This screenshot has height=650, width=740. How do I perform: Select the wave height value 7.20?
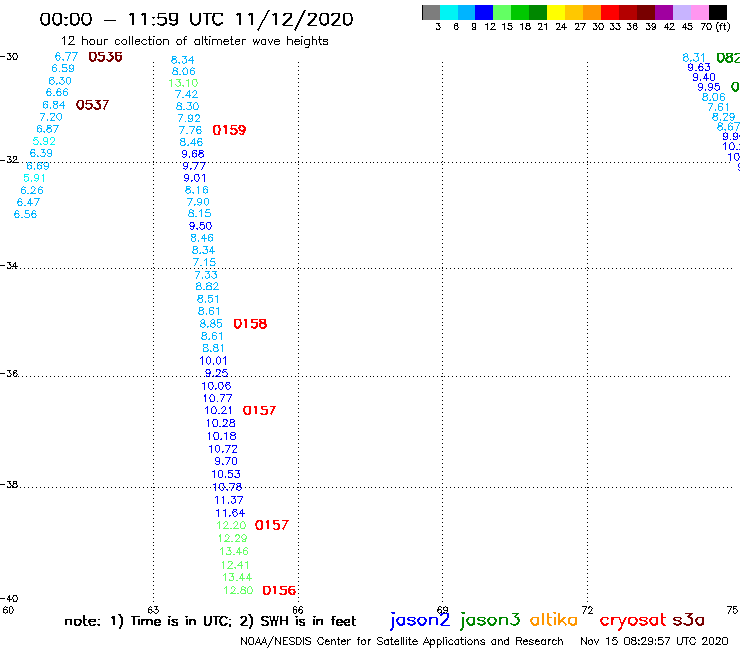pyautogui.click(x=51, y=117)
